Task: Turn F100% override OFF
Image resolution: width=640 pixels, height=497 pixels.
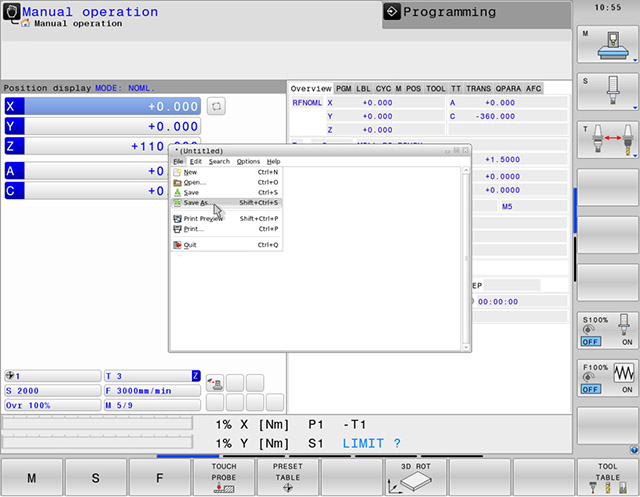Action: click(591, 389)
